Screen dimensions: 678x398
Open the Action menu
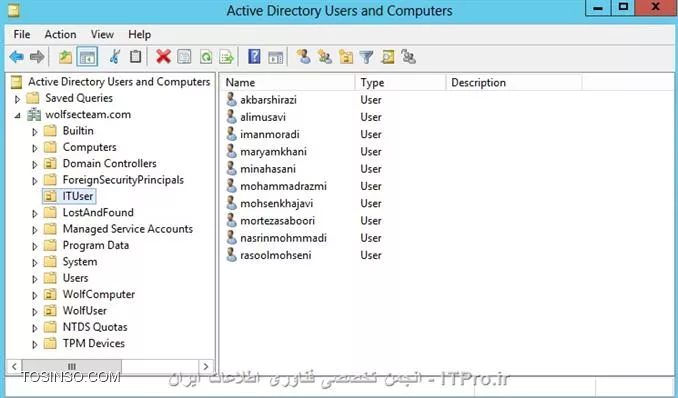(61, 34)
